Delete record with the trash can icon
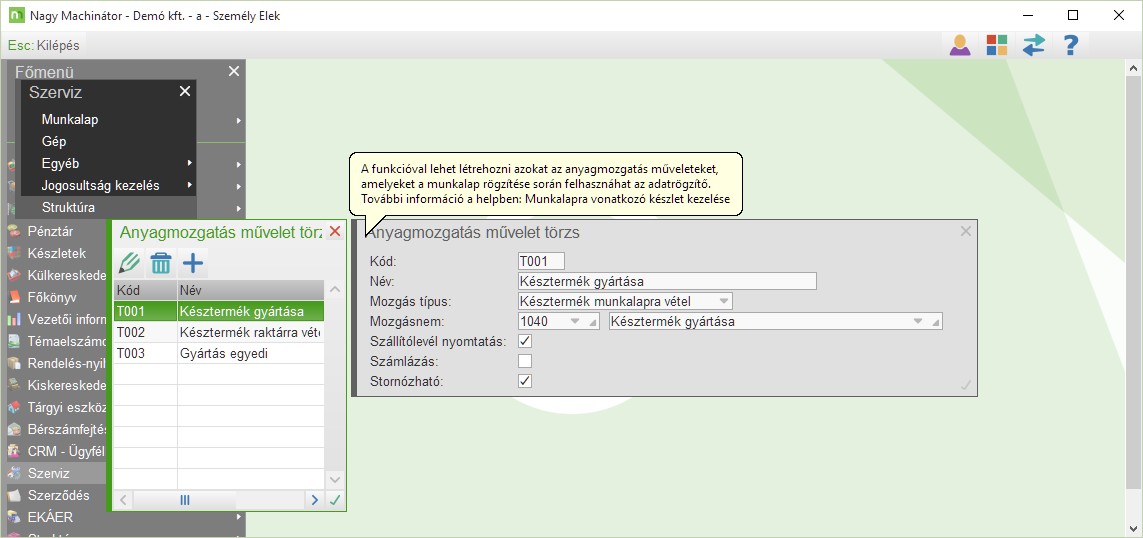This screenshot has width=1143, height=538. tap(161, 262)
